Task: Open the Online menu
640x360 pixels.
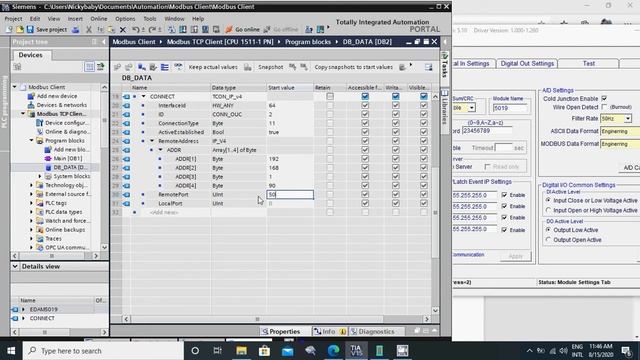Action: click(98, 19)
